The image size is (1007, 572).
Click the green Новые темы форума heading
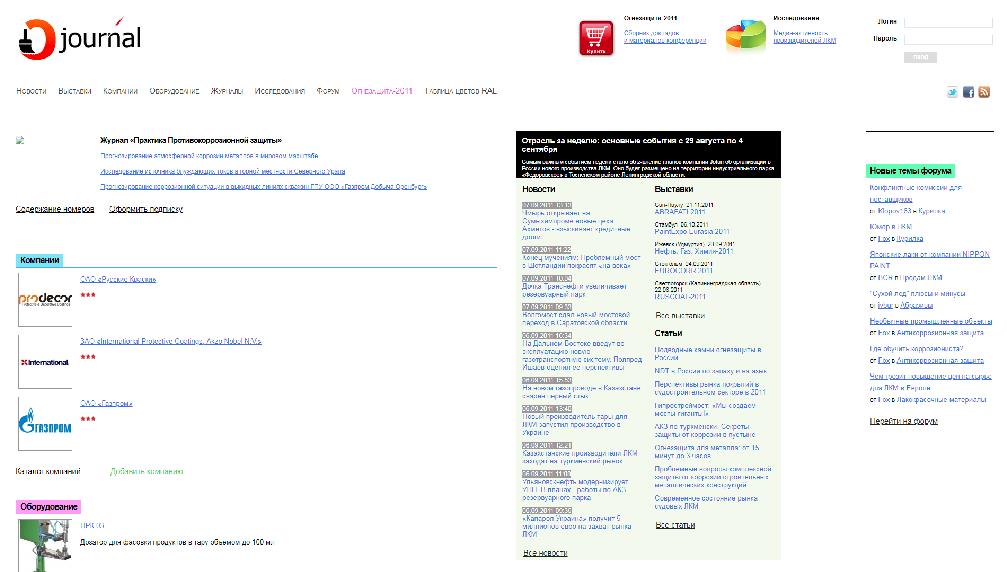(910, 171)
